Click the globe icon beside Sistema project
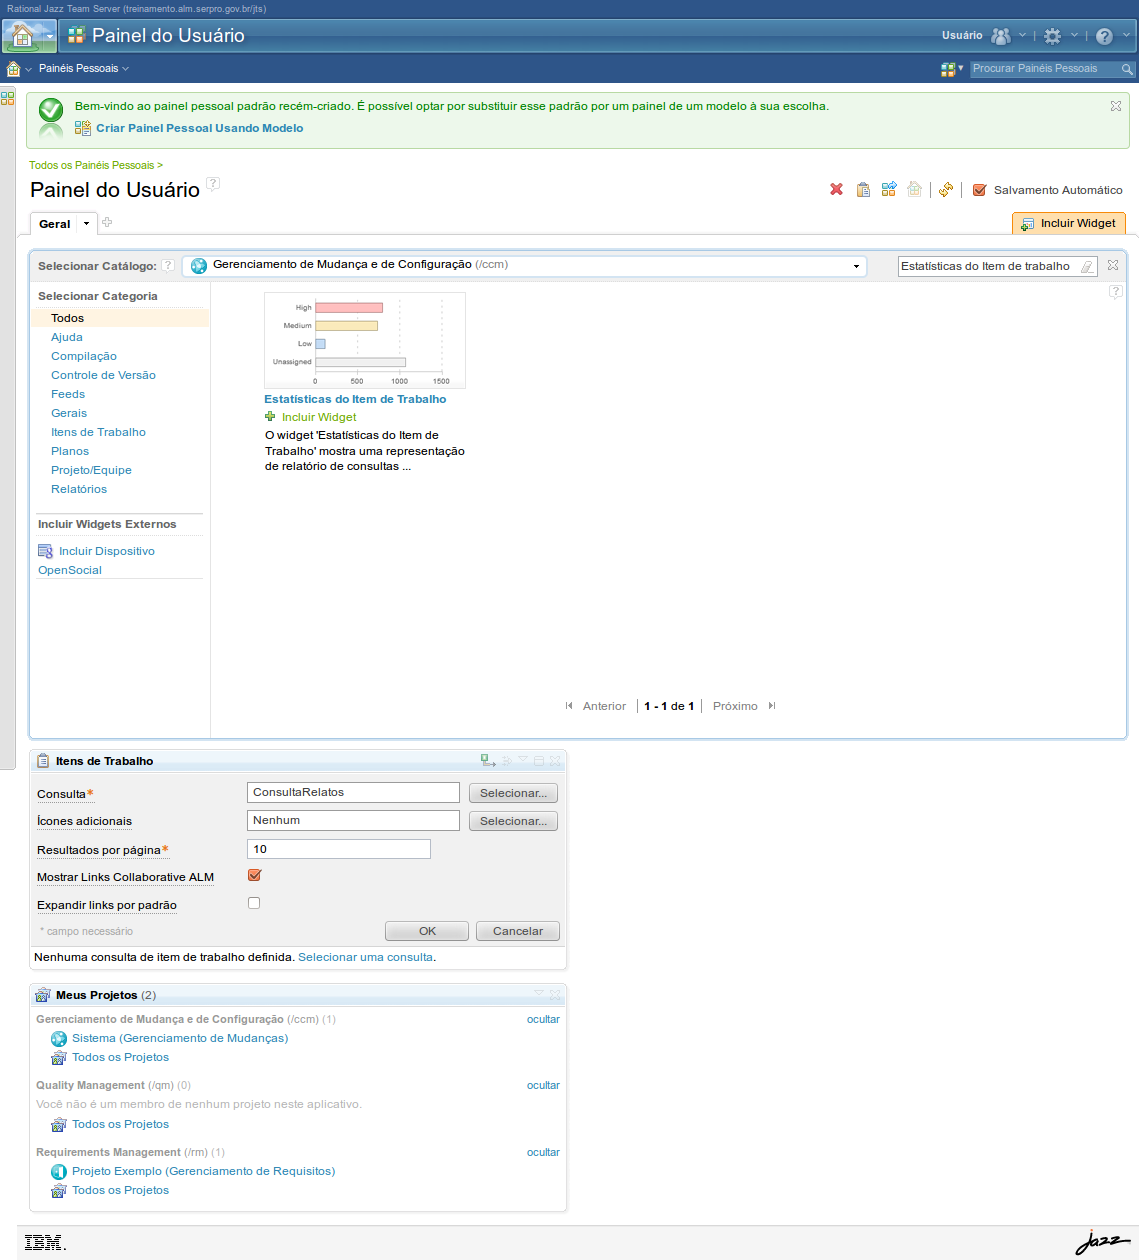Viewport: 1139px width, 1260px height. (x=59, y=1039)
